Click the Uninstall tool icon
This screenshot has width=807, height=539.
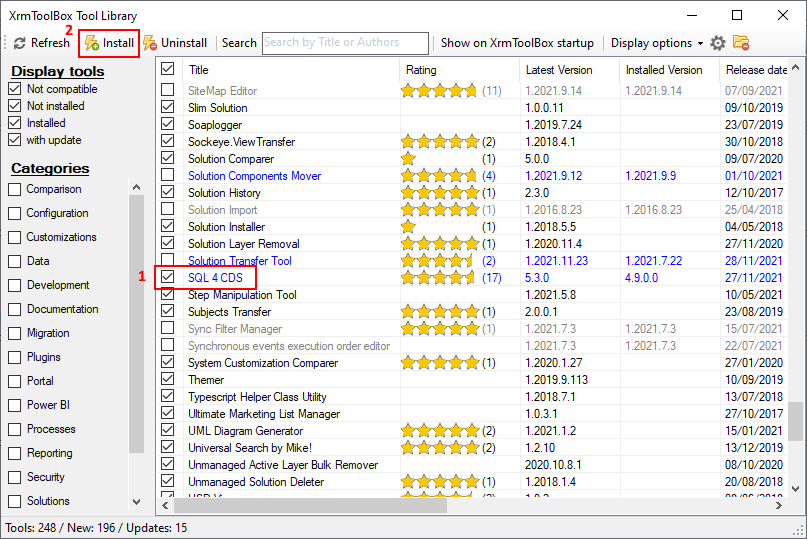150,43
